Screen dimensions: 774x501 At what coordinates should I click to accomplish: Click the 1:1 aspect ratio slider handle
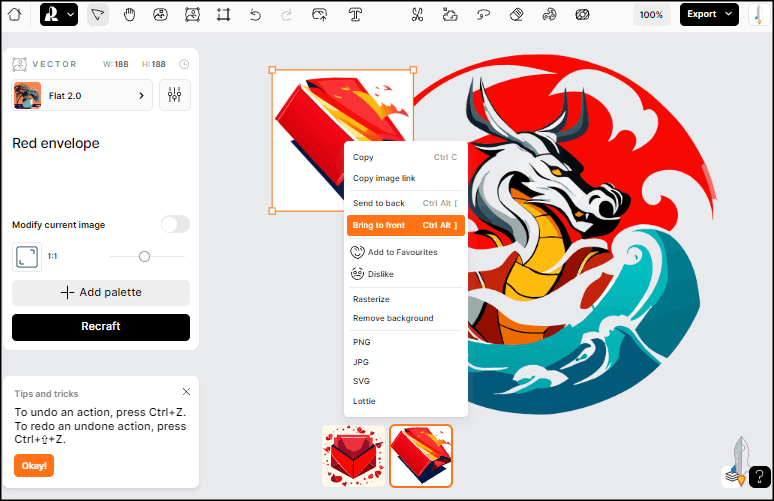coord(144,257)
